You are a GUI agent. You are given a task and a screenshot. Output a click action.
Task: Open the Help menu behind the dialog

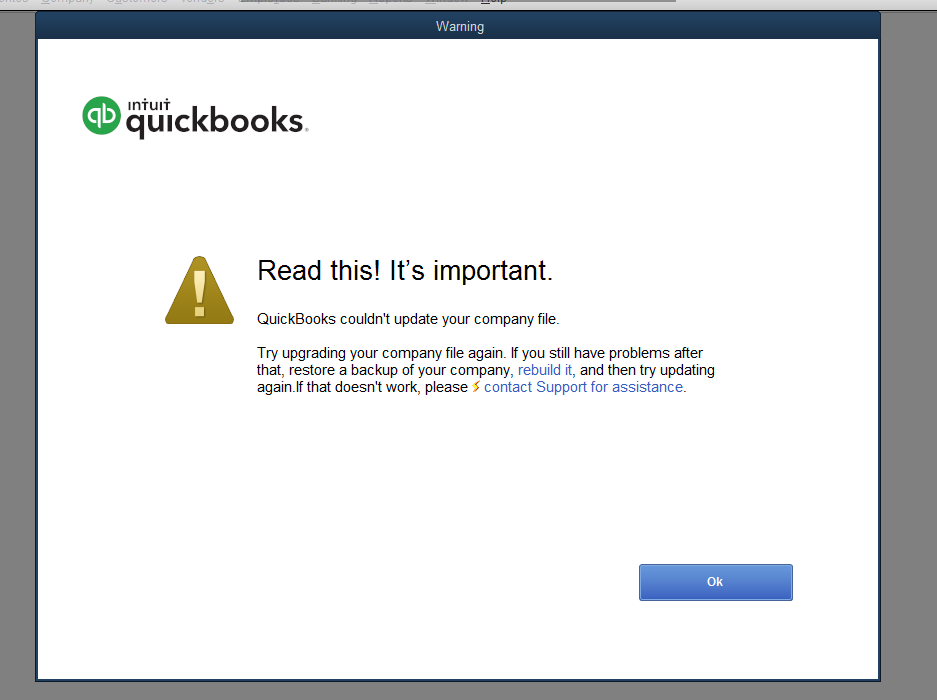pos(494,2)
